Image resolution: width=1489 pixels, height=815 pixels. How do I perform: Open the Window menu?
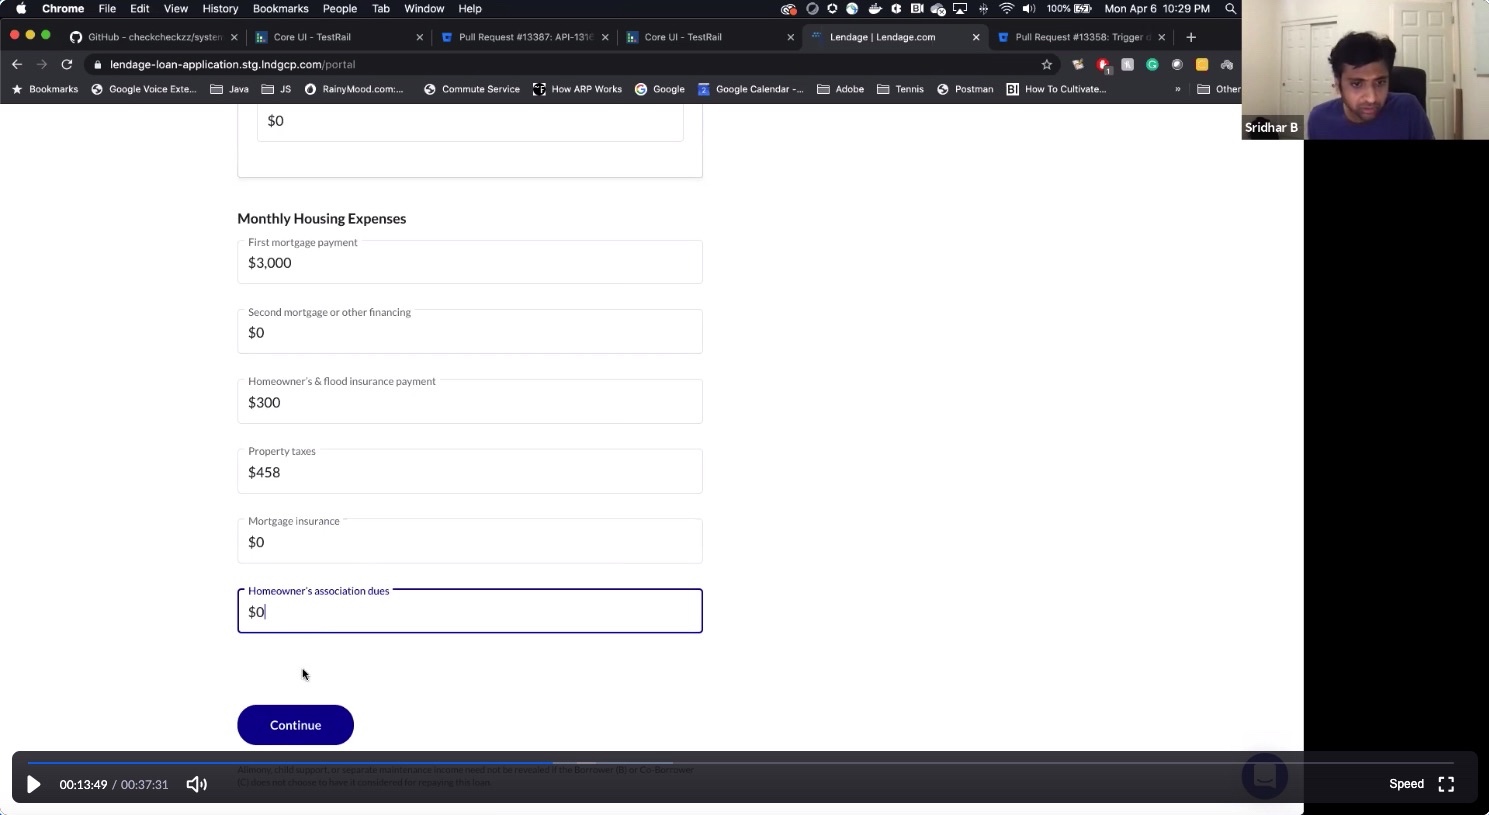(x=424, y=8)
